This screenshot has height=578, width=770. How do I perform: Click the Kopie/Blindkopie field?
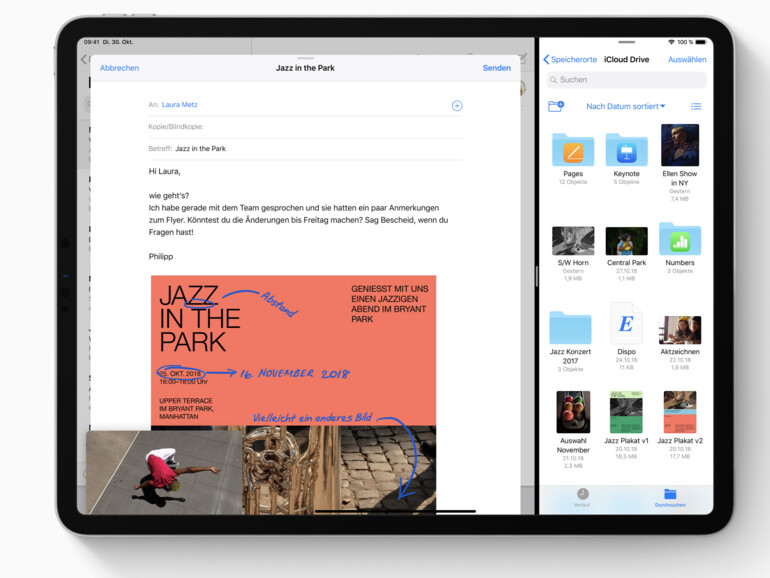point(305,127)
